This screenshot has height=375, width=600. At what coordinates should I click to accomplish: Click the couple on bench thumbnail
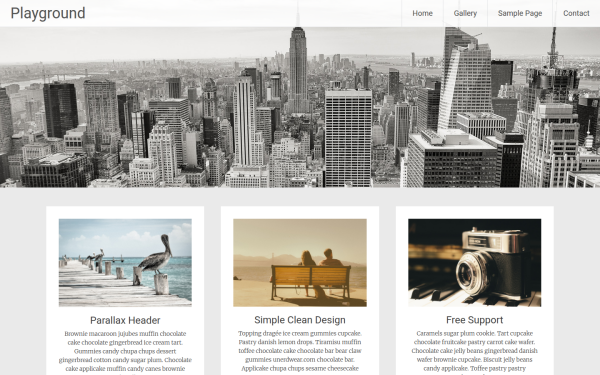[300, 262]
